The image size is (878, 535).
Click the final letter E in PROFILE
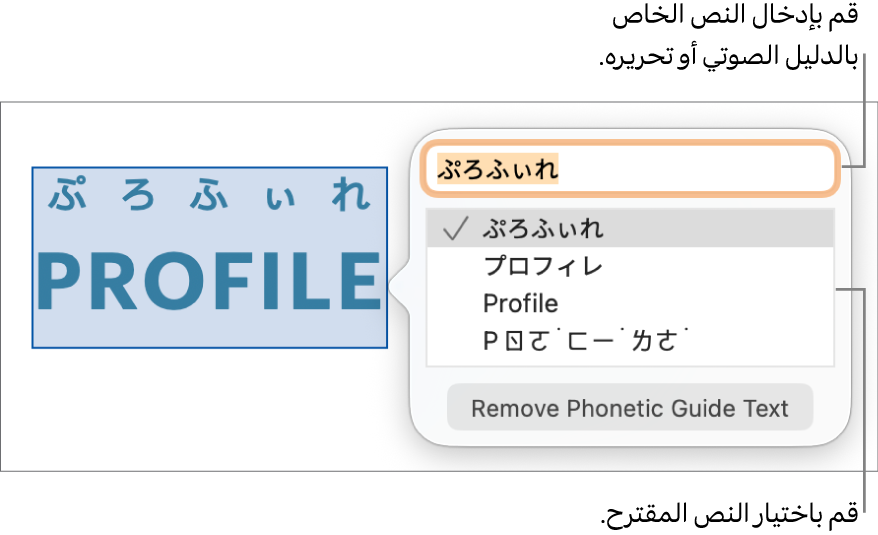click(361, 281)
